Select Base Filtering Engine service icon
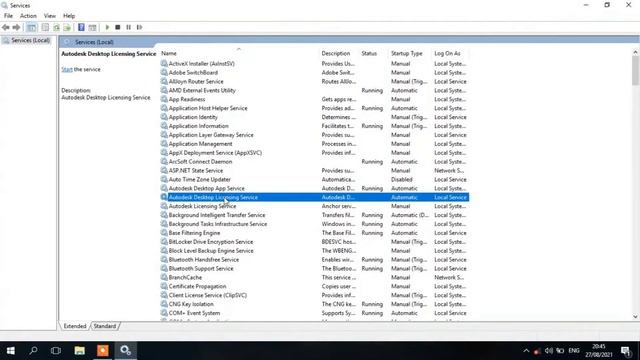The image size is (640, 360). [x=164, y=233]
